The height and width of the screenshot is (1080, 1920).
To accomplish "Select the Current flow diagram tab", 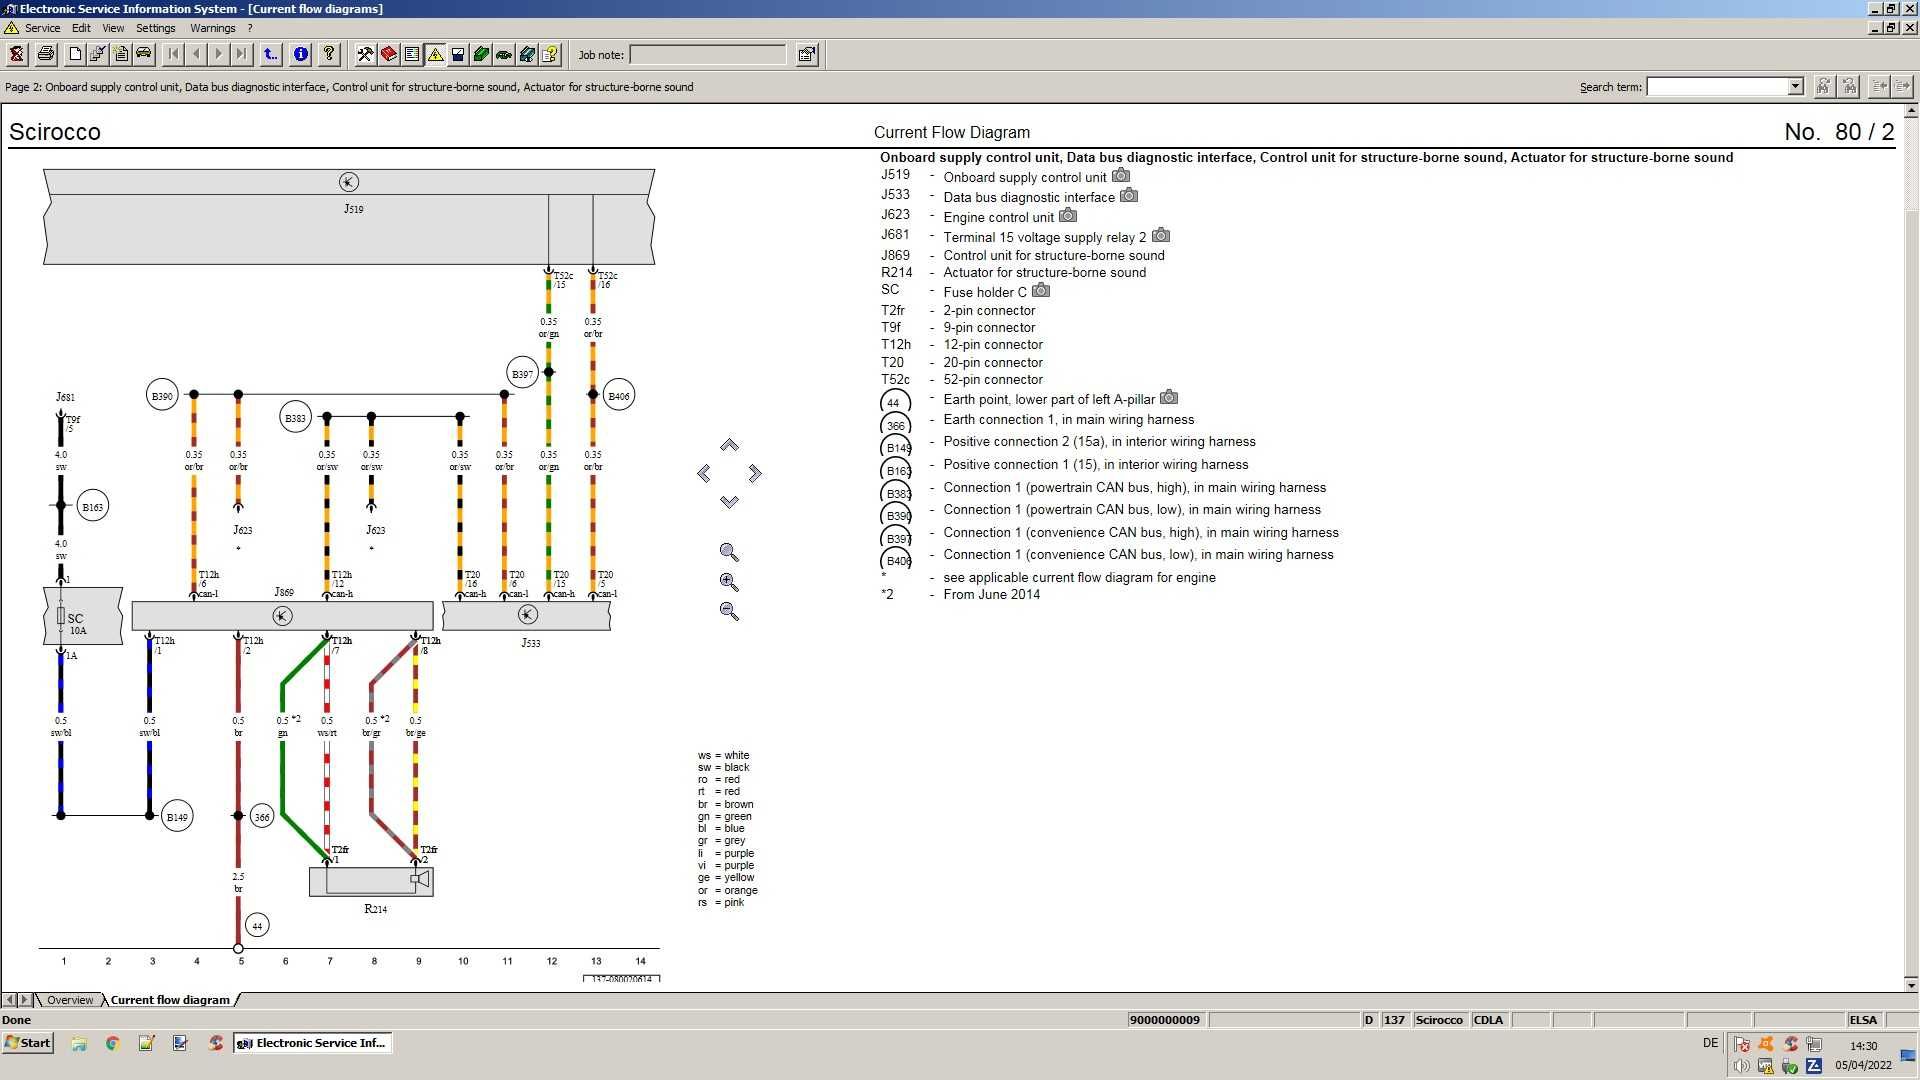I will click(x=170, y=1000).
